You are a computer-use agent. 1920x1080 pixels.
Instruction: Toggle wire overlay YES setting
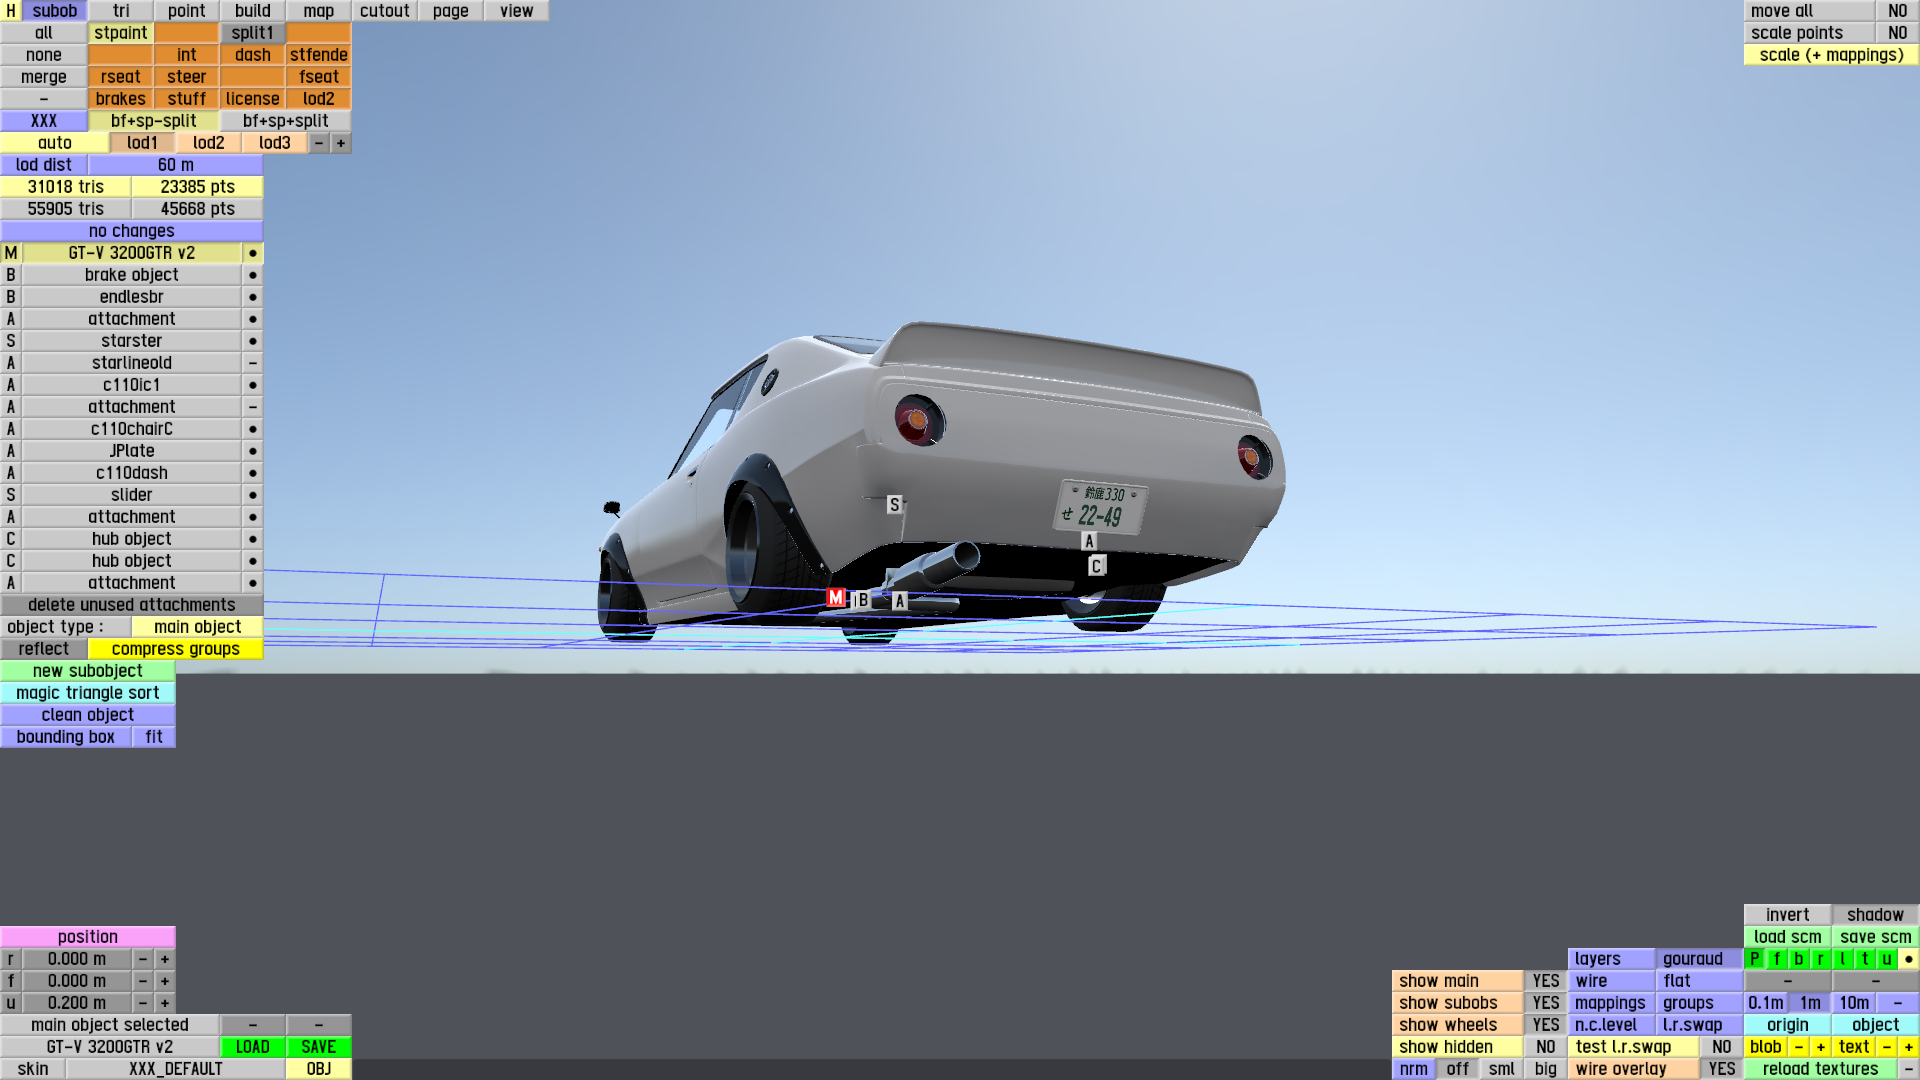tap(1721, 1069)
